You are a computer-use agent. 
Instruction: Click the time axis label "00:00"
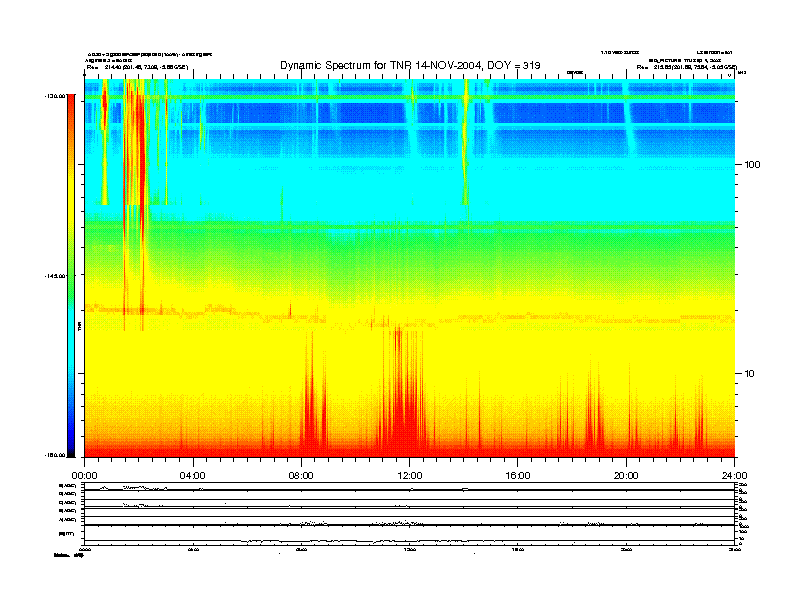[84, 476]
